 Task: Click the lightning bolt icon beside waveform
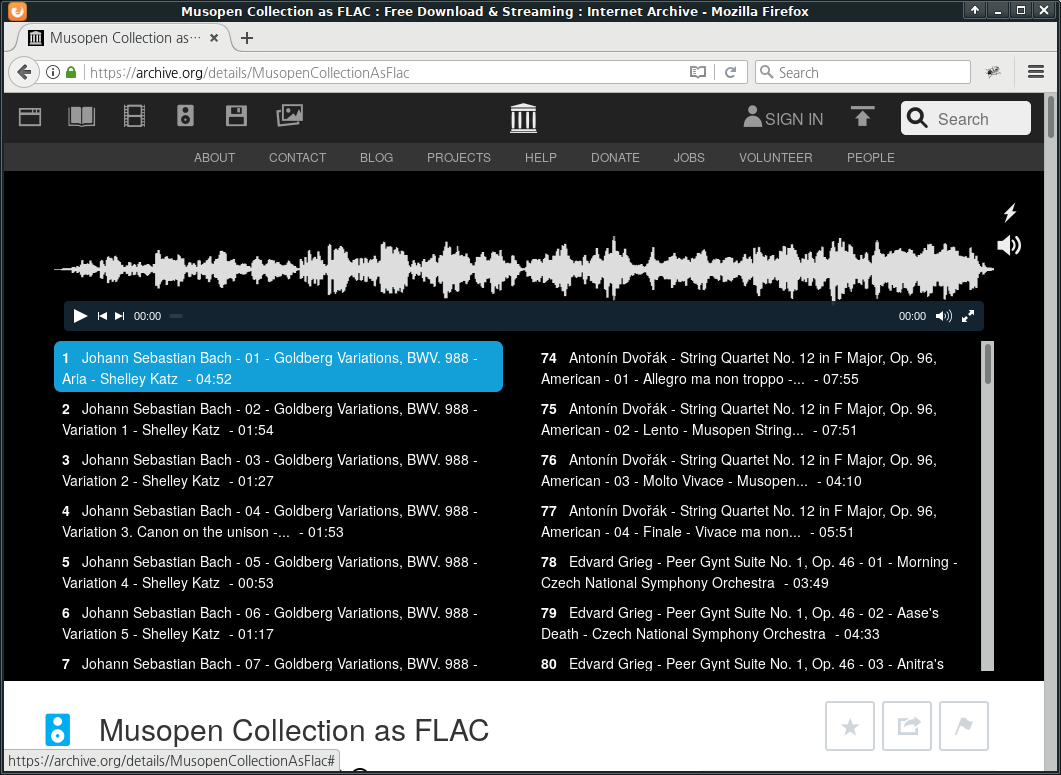[1010, 213]
